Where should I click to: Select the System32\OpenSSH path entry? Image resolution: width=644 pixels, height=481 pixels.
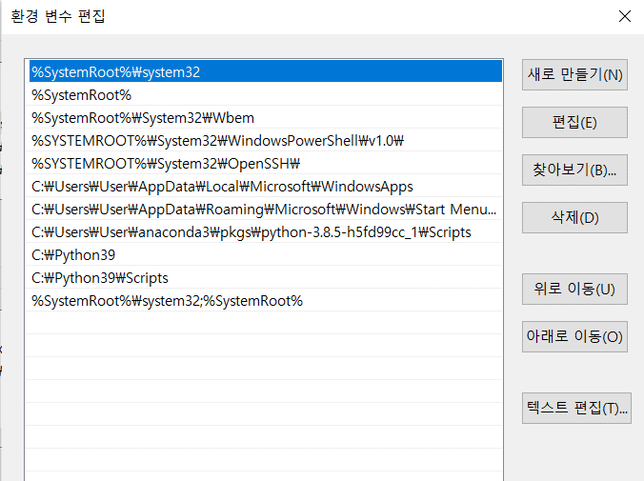(166, 163)
